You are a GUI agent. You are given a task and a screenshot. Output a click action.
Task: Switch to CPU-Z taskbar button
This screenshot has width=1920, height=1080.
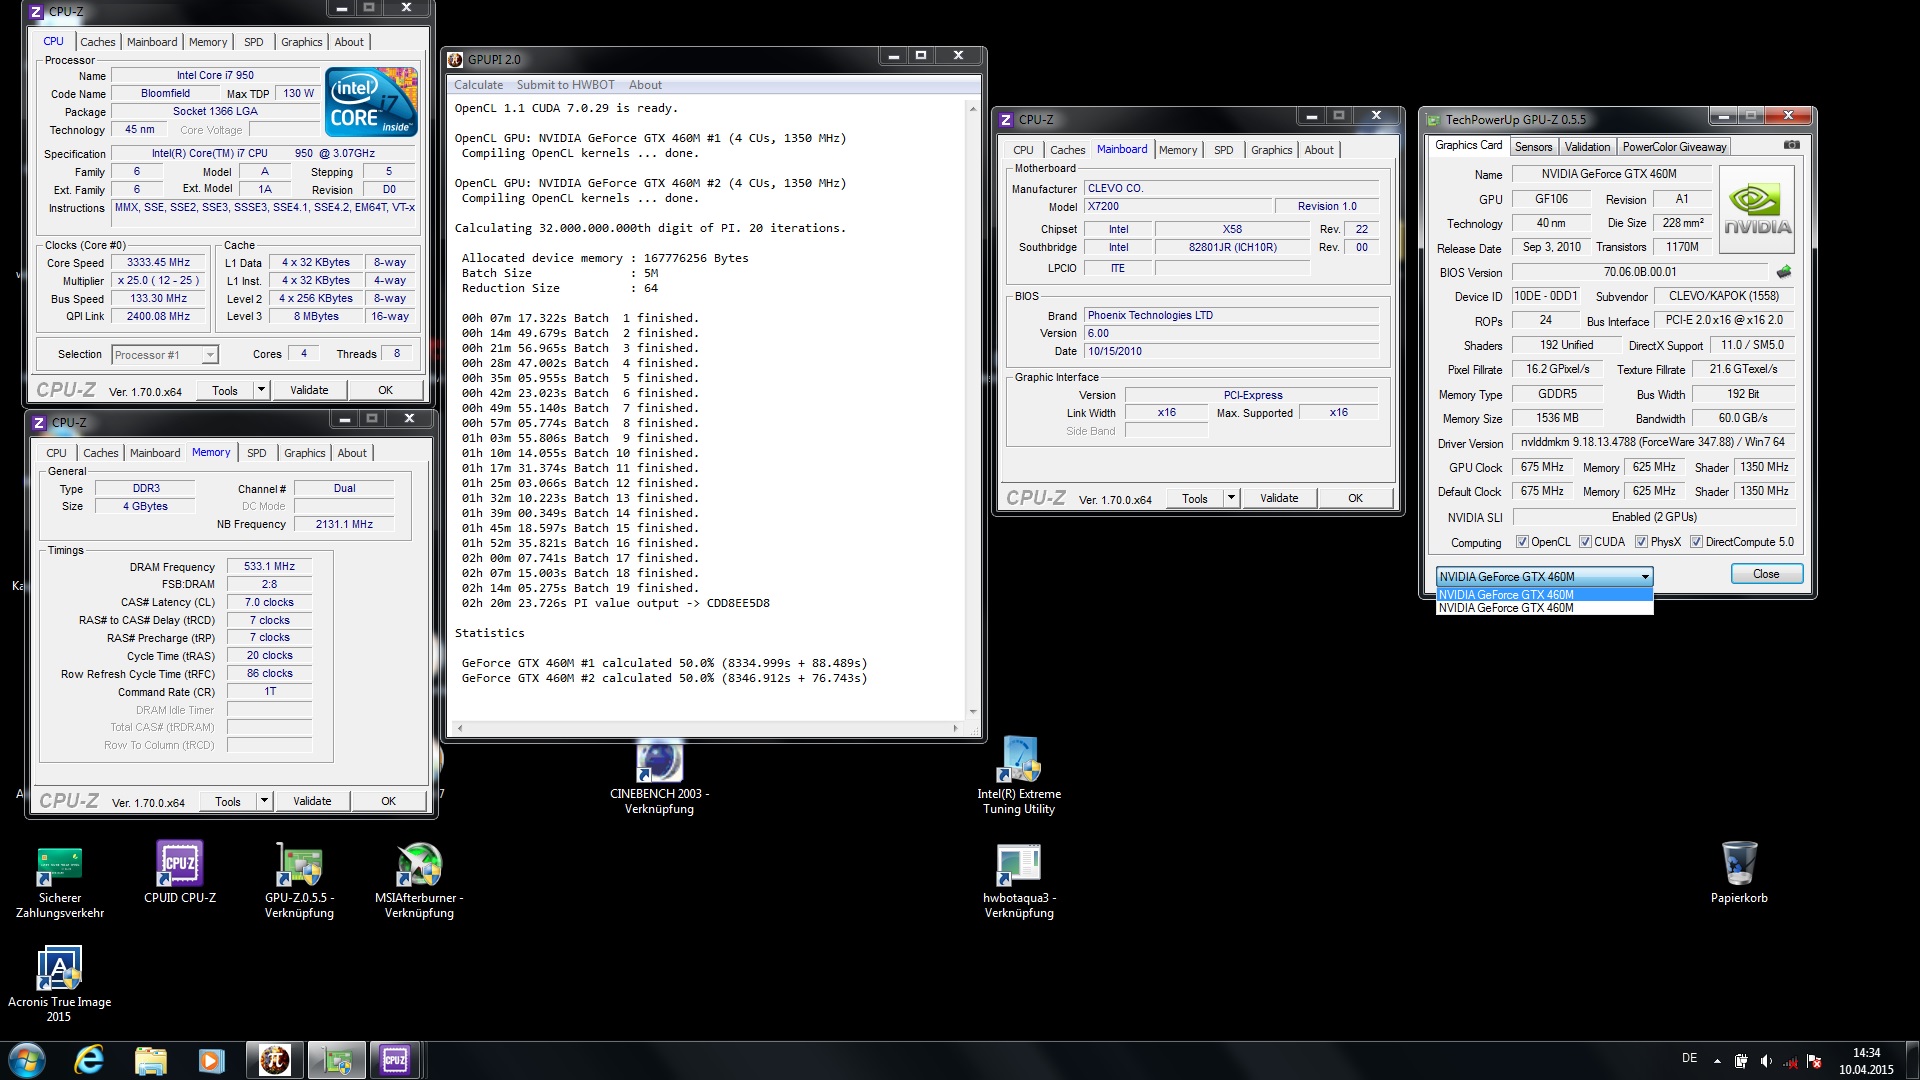(x=396, y=1060)
